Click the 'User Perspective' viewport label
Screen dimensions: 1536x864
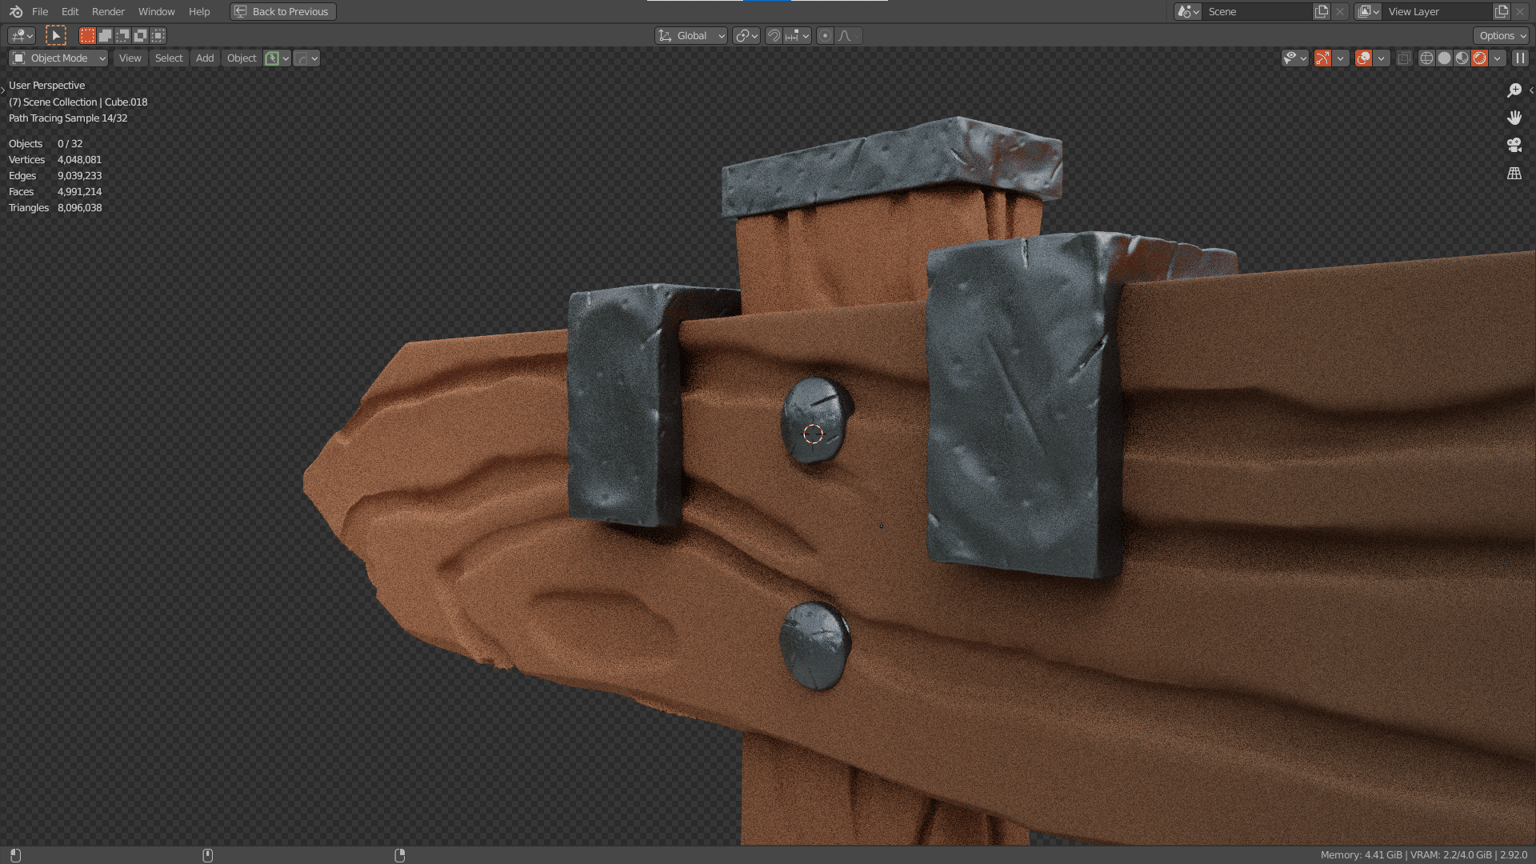47,85
